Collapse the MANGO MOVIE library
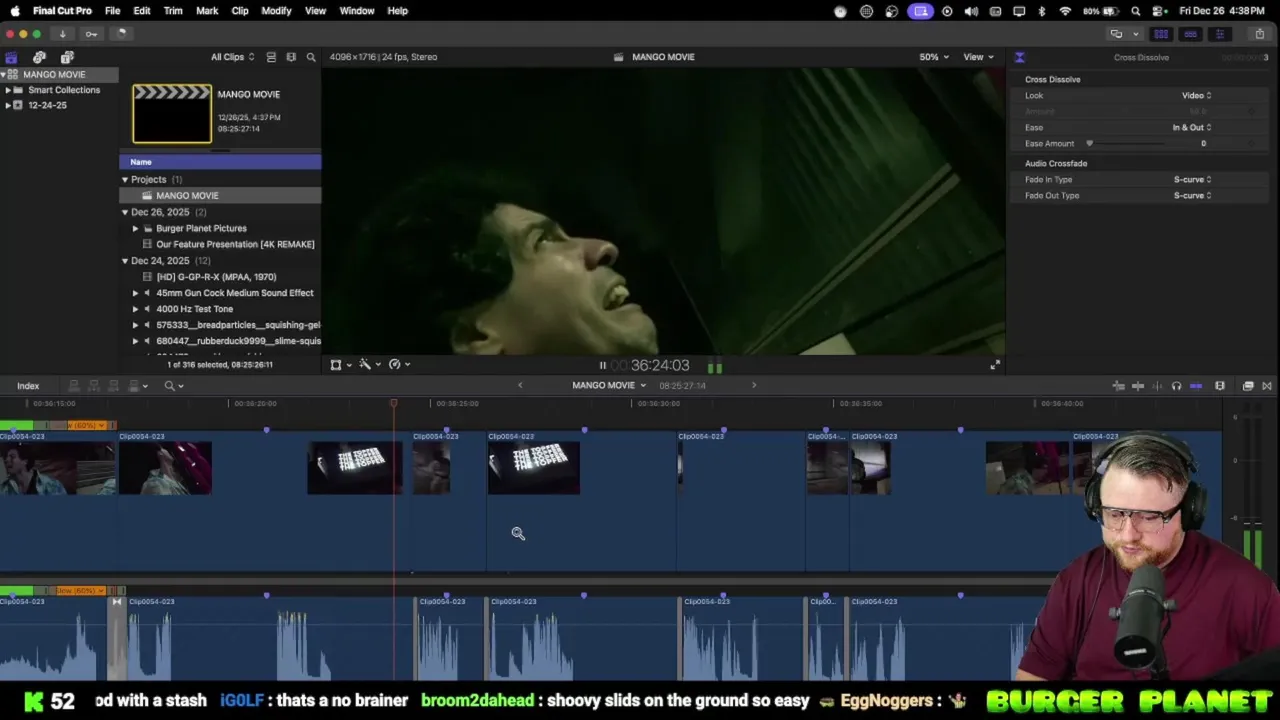This screenshot has height=720, width=1280. 4,75
